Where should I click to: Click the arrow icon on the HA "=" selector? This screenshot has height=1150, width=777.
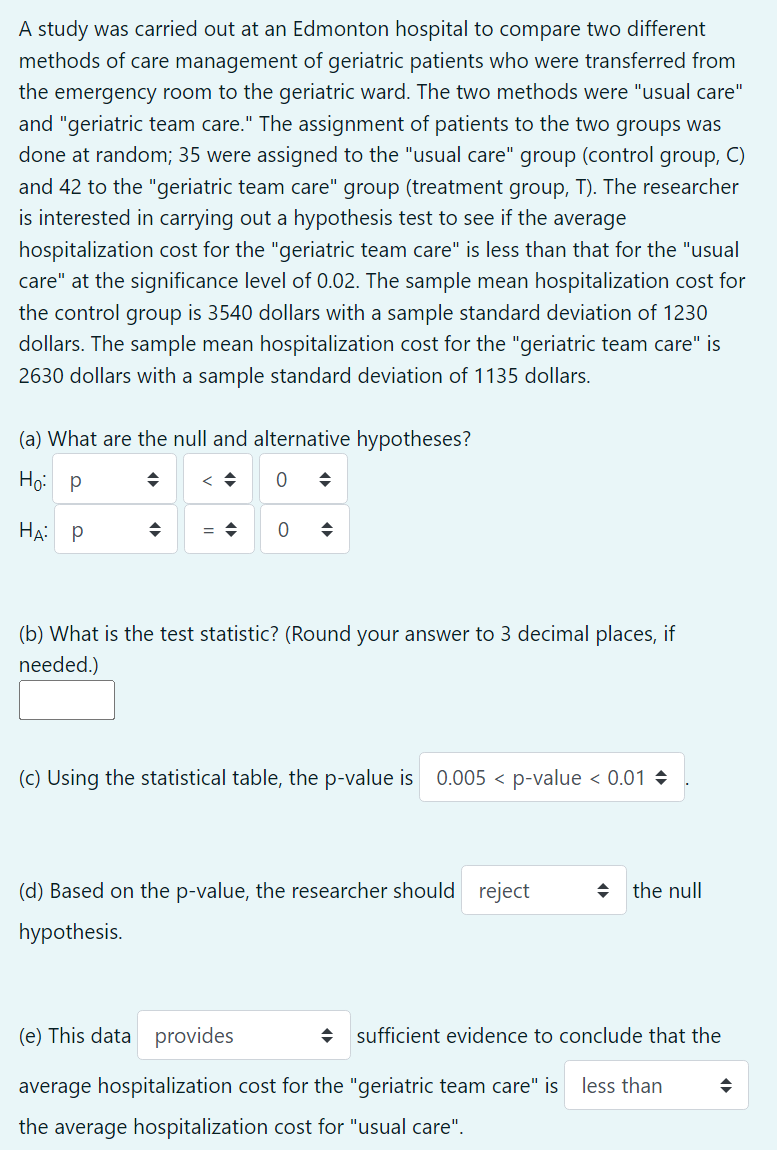(233, 529)
